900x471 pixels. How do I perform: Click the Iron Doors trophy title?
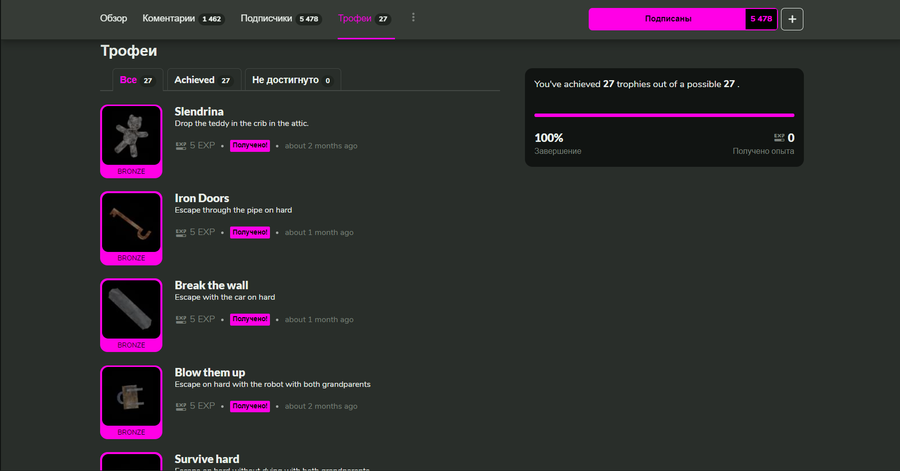(x=202, y=198)
